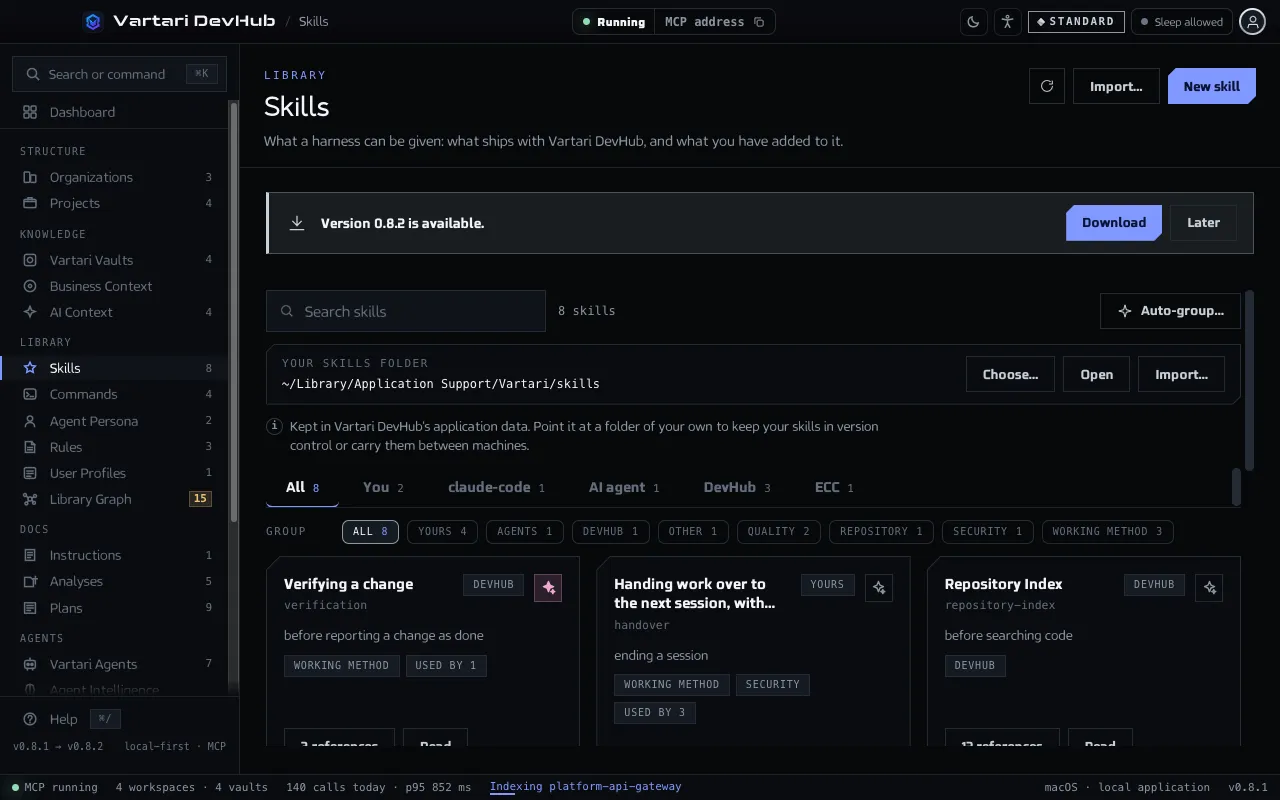This screenshot has width=1280, height=800.
Task: Click the Indexing platform-api-gateway status link
Action: [x=586, y=787]
